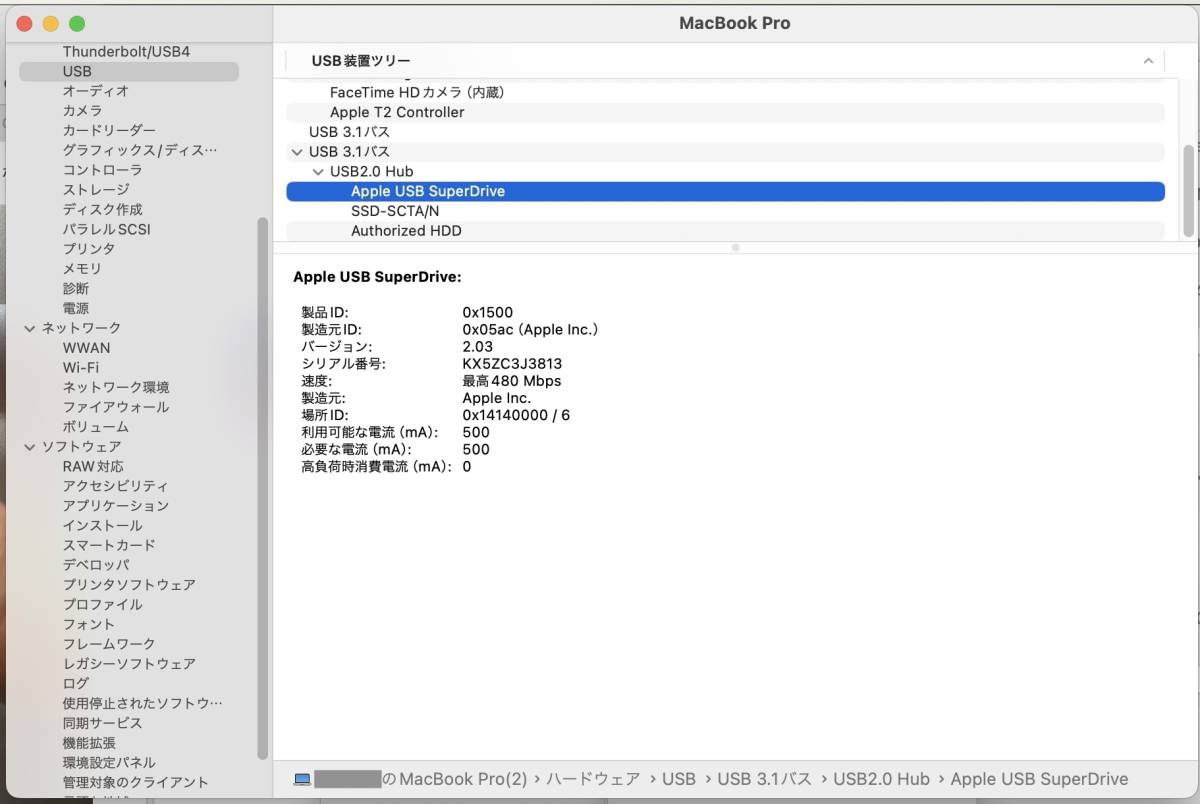Click the 最高 480 Mbps speed value
Screen dimensions: 1200x804
click(512, 381)
